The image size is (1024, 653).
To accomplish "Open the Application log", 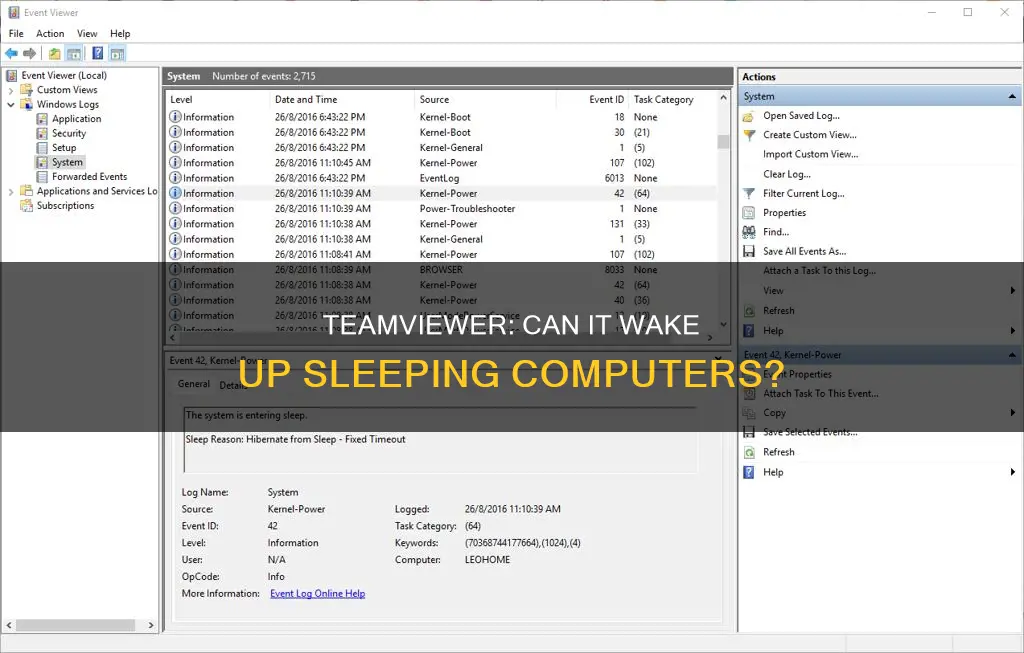I will click(x=76, y=119).
